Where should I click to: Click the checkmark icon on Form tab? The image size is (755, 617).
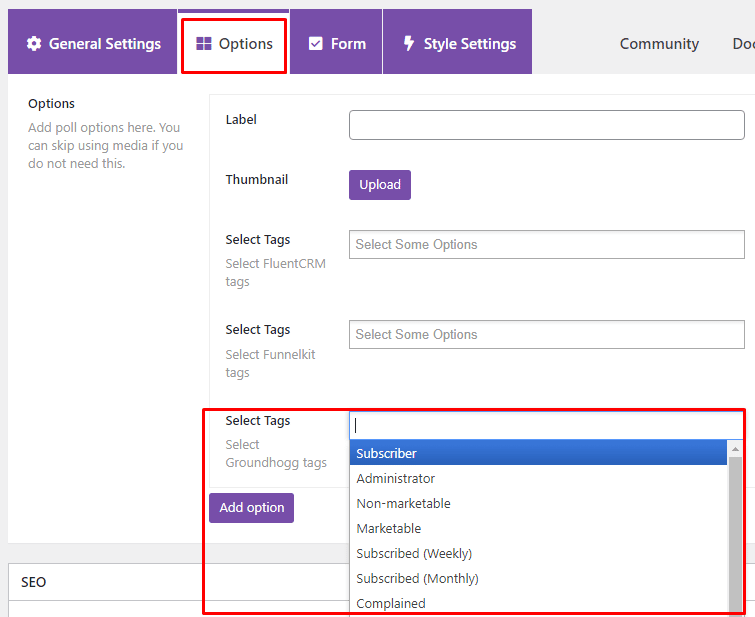coord(315,44)
